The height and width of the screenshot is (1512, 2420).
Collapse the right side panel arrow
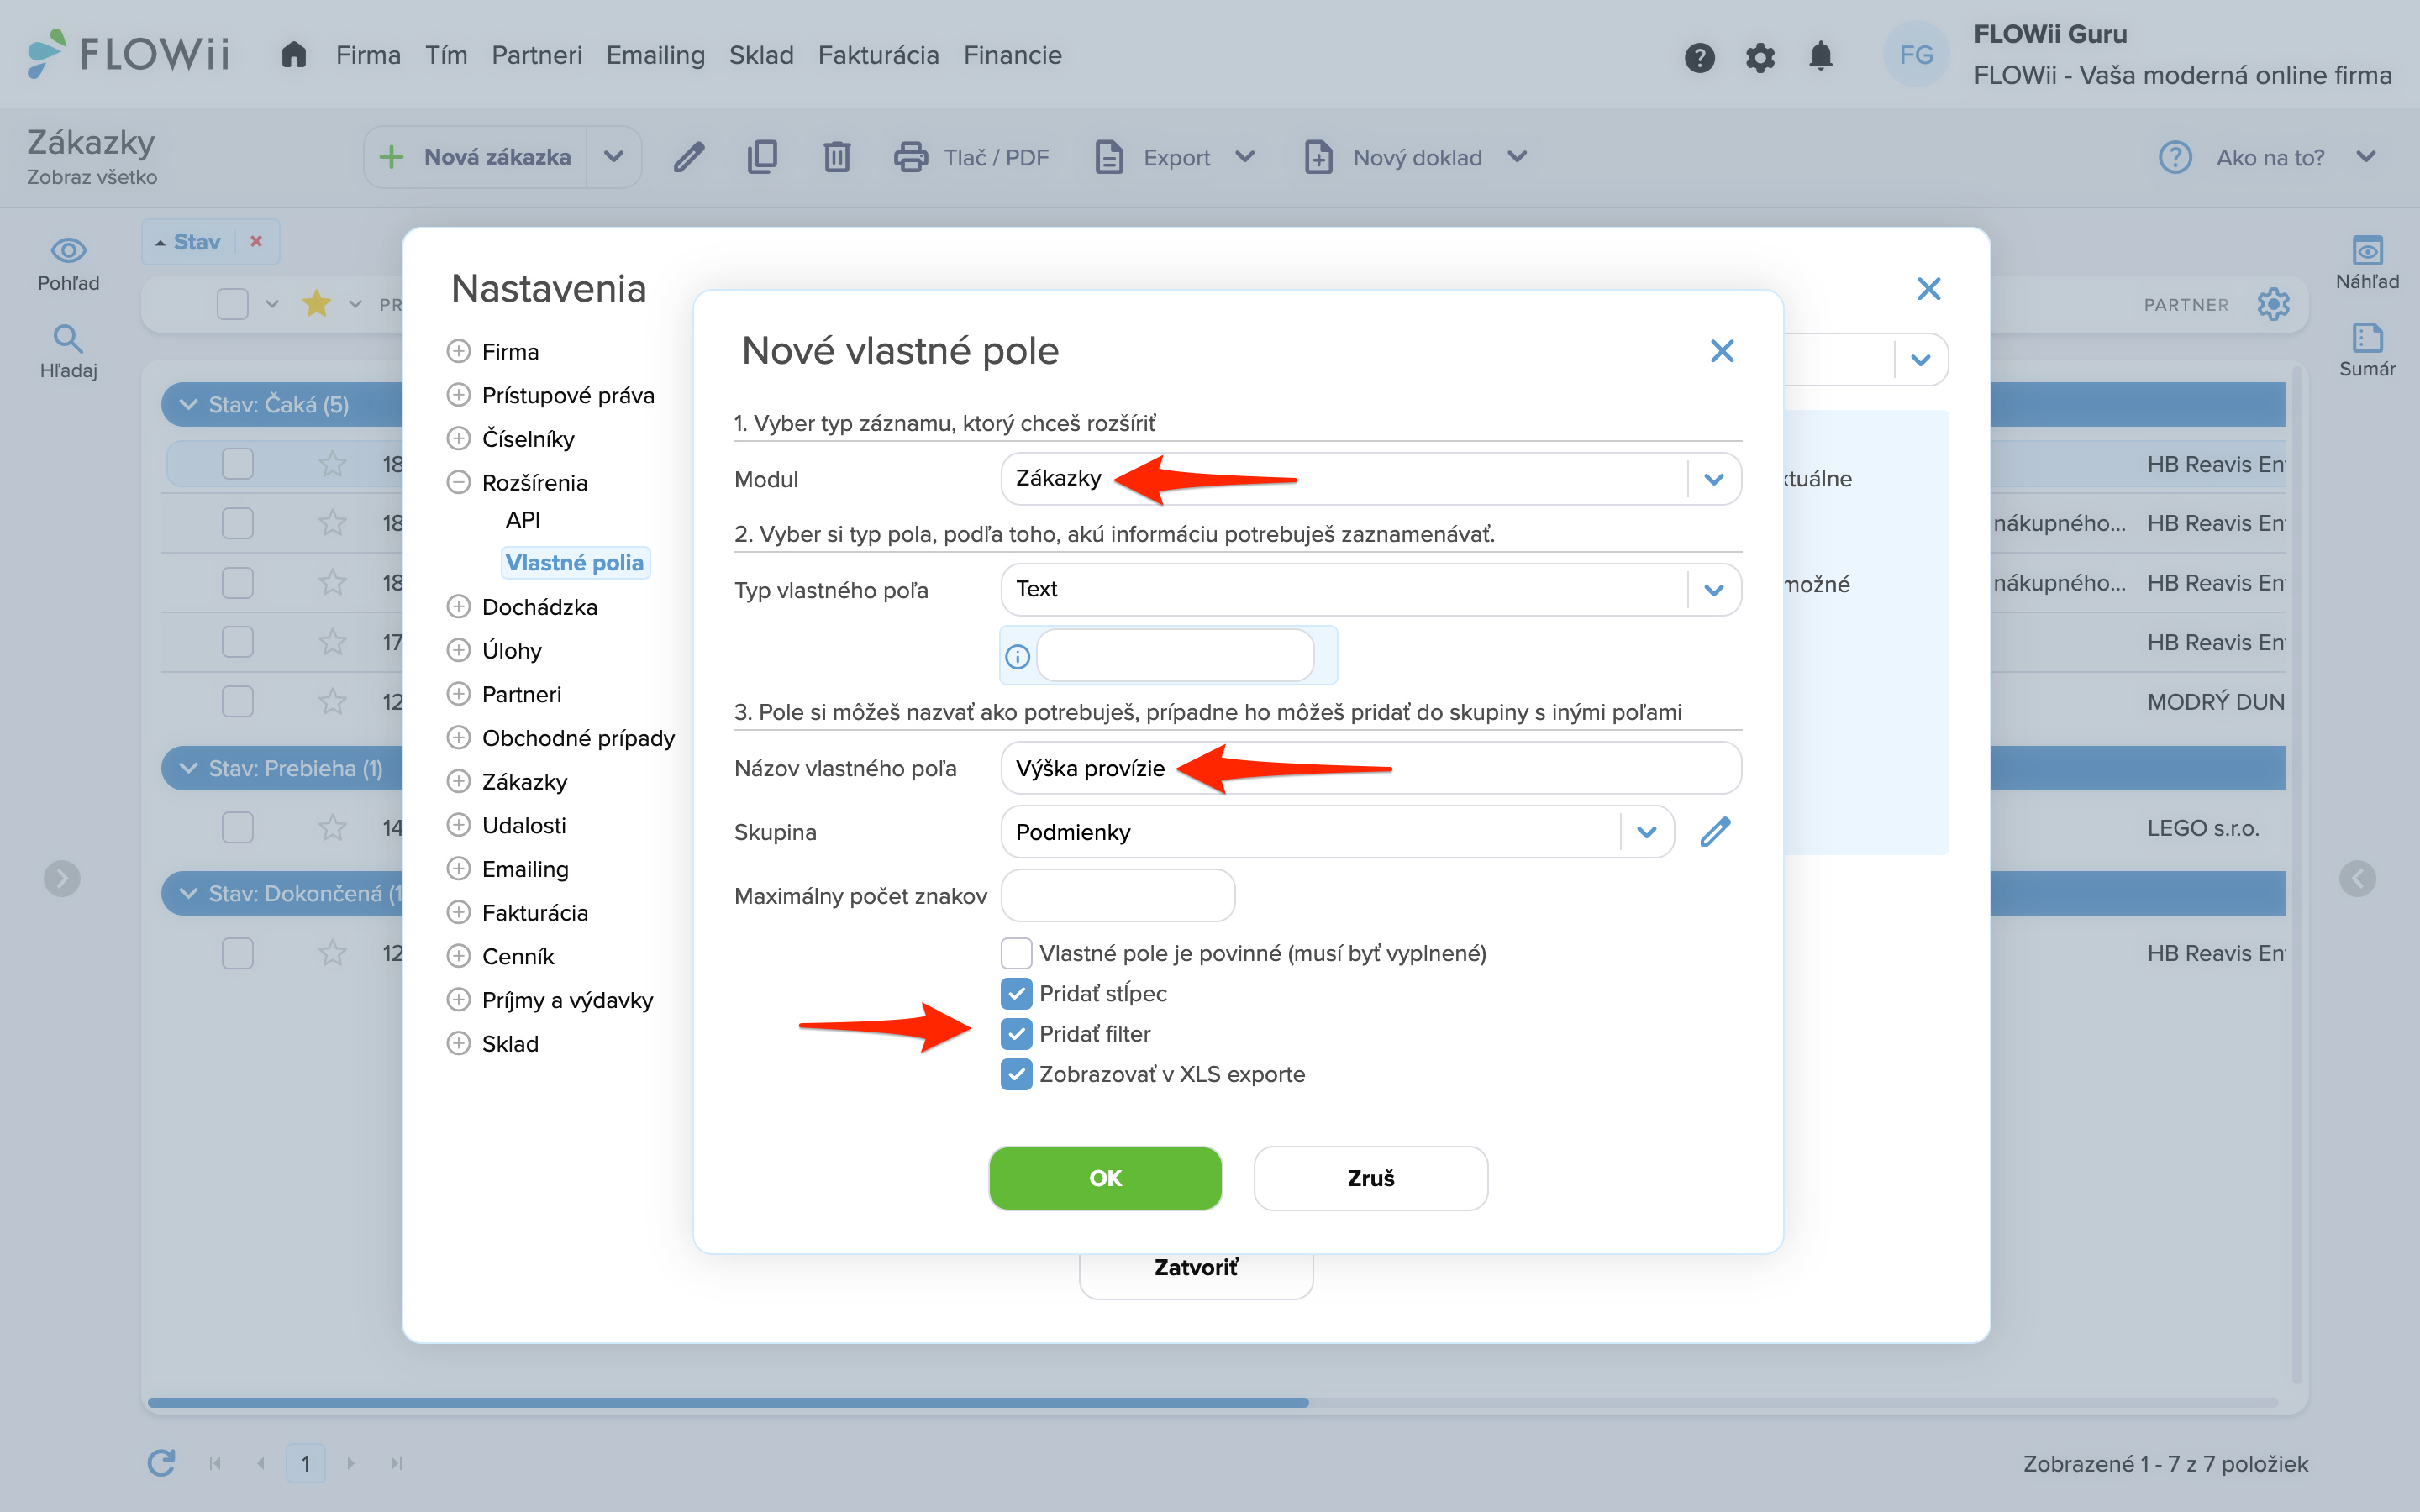tap(2357, 878)
